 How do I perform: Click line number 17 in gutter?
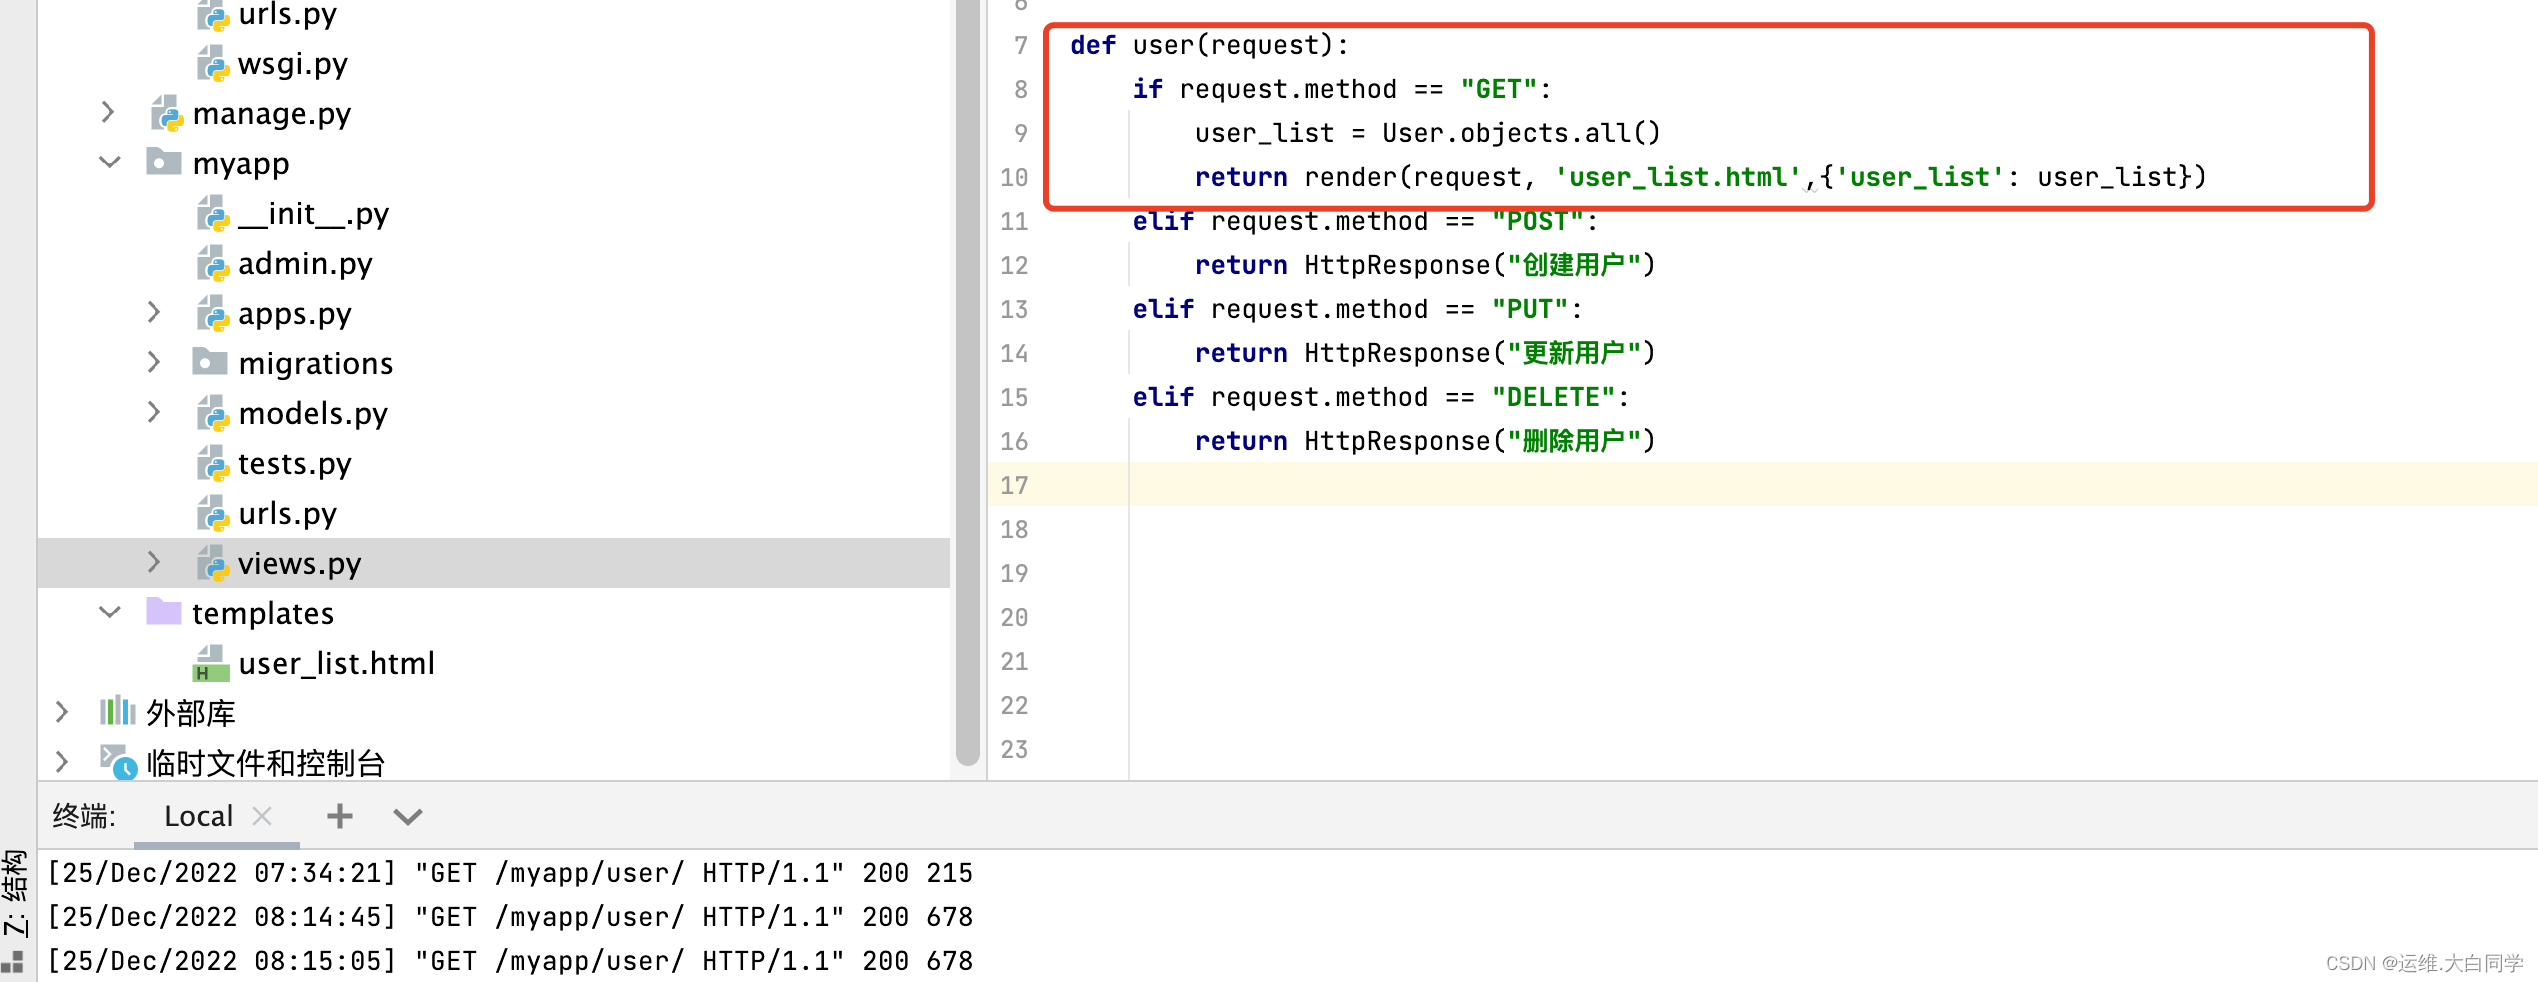1014,485
